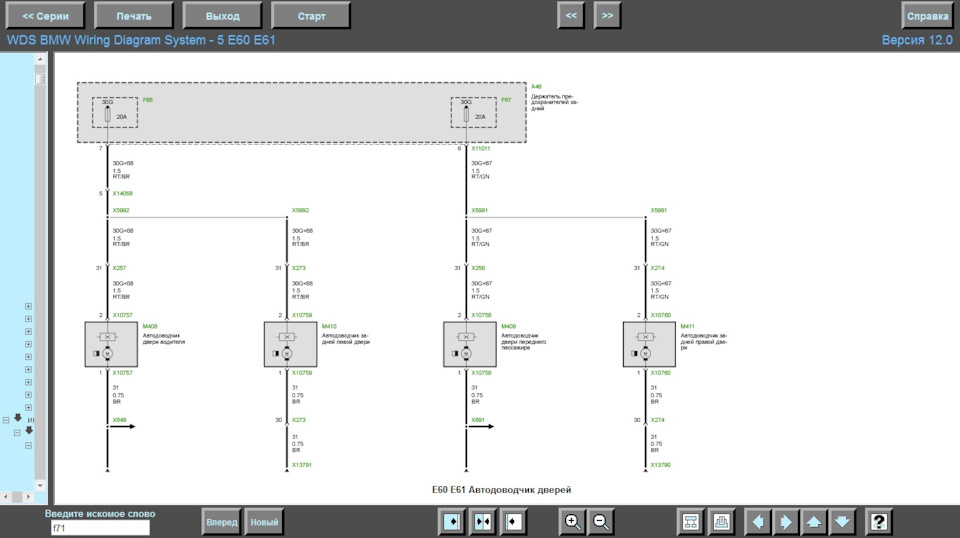Collapse the last minus node in the tree
The width and height of the screenshot is (960, 538).
[28, 446]
